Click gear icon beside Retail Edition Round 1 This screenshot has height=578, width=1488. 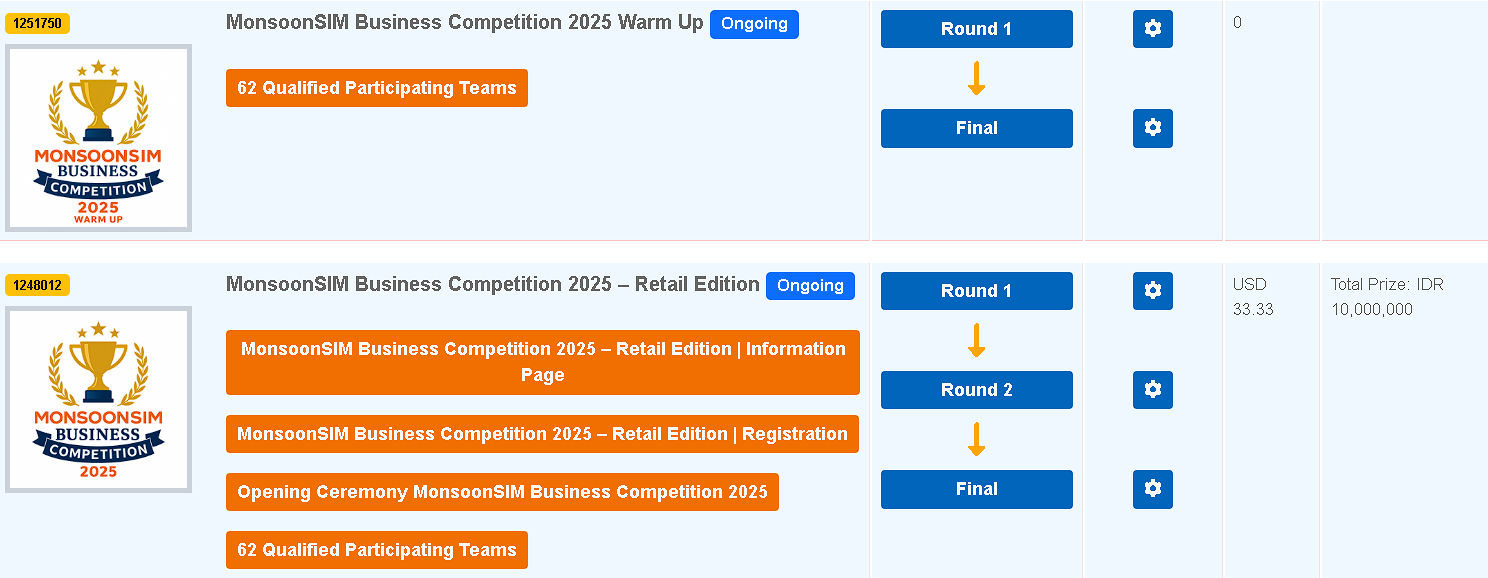tap(1152, 291)
